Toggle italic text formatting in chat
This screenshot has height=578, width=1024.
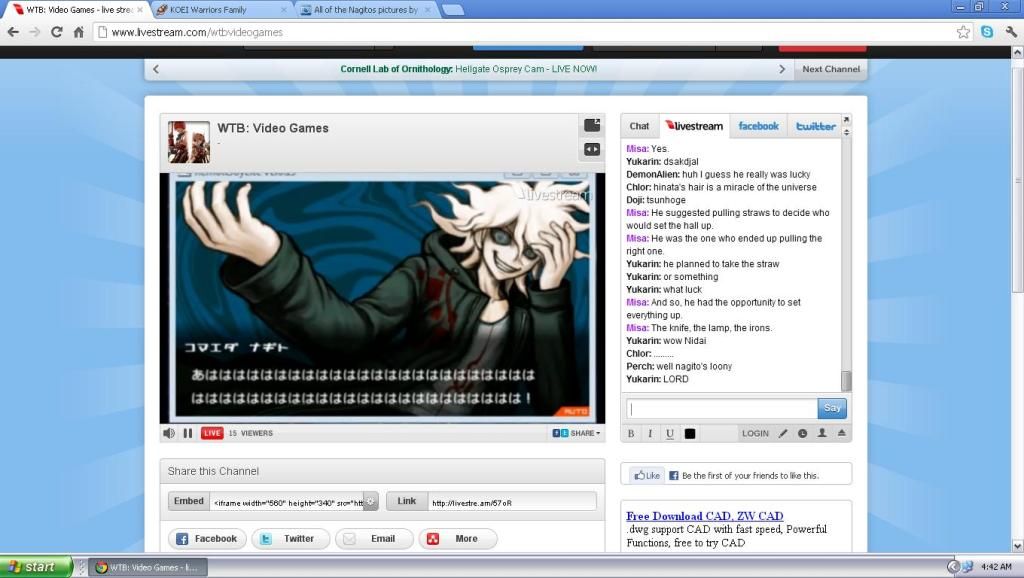point(650,433)
